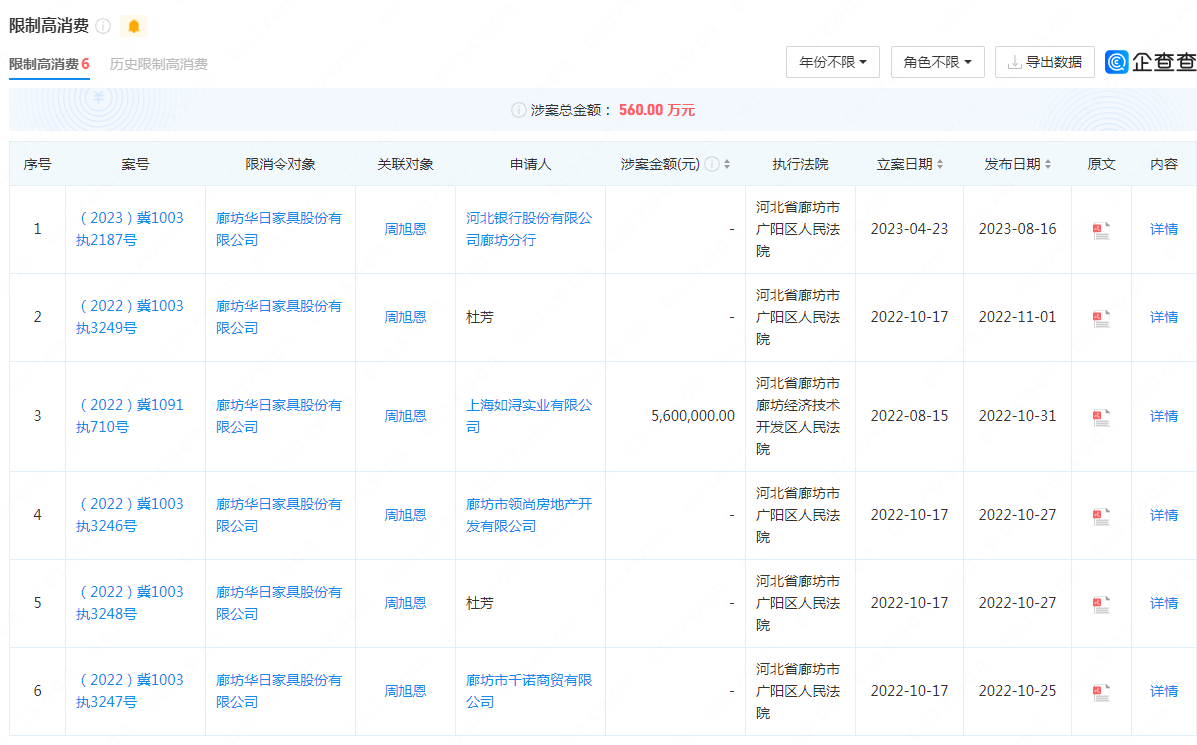Image resolution: width=1197 pixels, height=745 pixels.
Task: Open applicant 廊坊市千诺商贸有限公司
Action: (529, 691)
